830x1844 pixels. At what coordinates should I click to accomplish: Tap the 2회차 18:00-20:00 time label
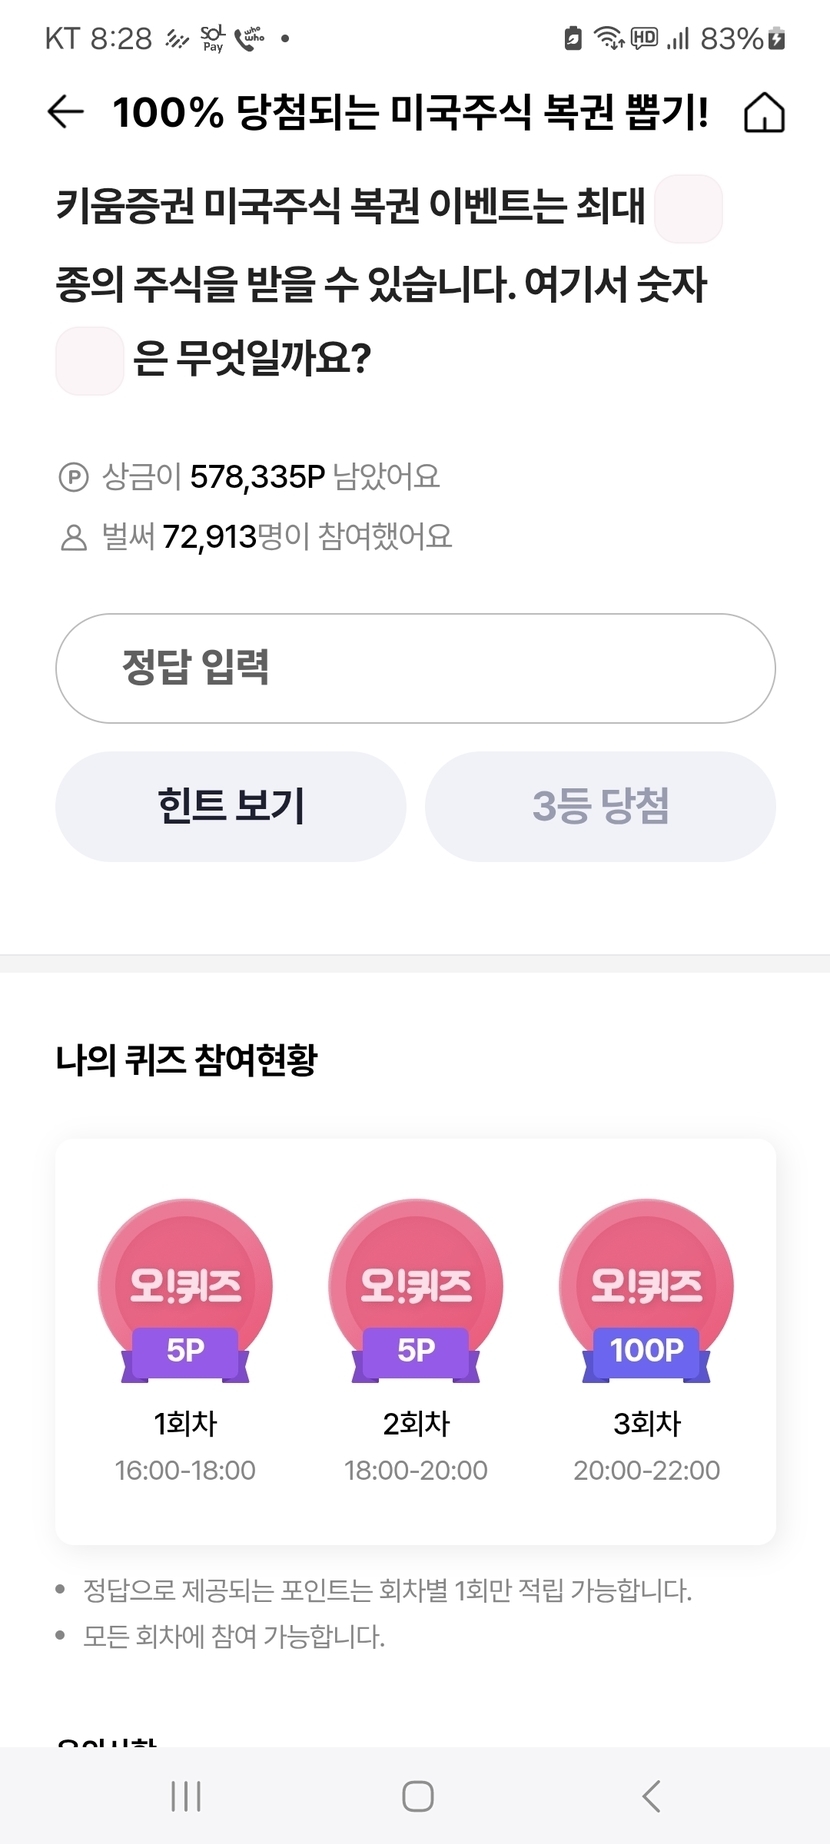click(416, 1470)
